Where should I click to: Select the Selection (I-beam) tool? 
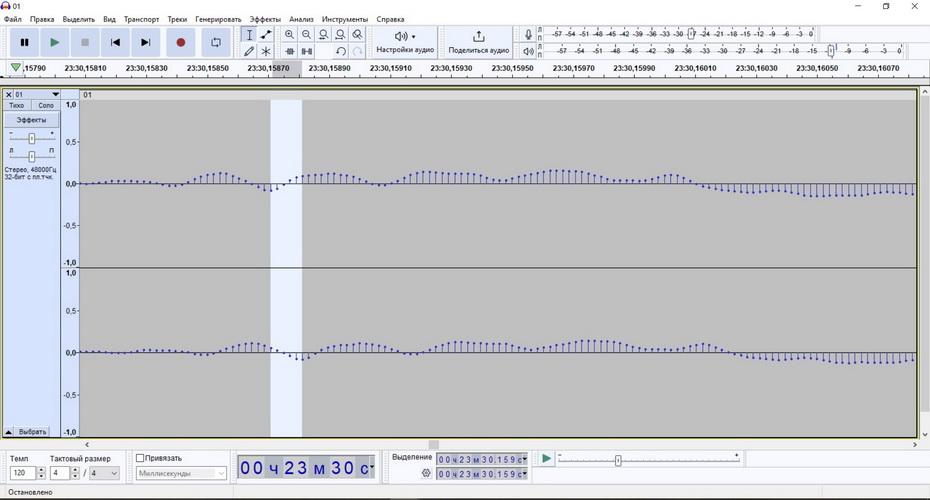(x=249, y=35)
